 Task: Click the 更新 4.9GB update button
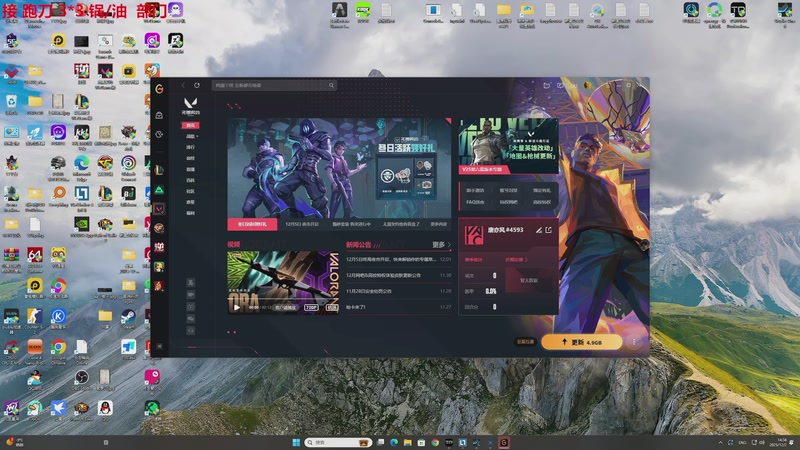click(582, 342)
